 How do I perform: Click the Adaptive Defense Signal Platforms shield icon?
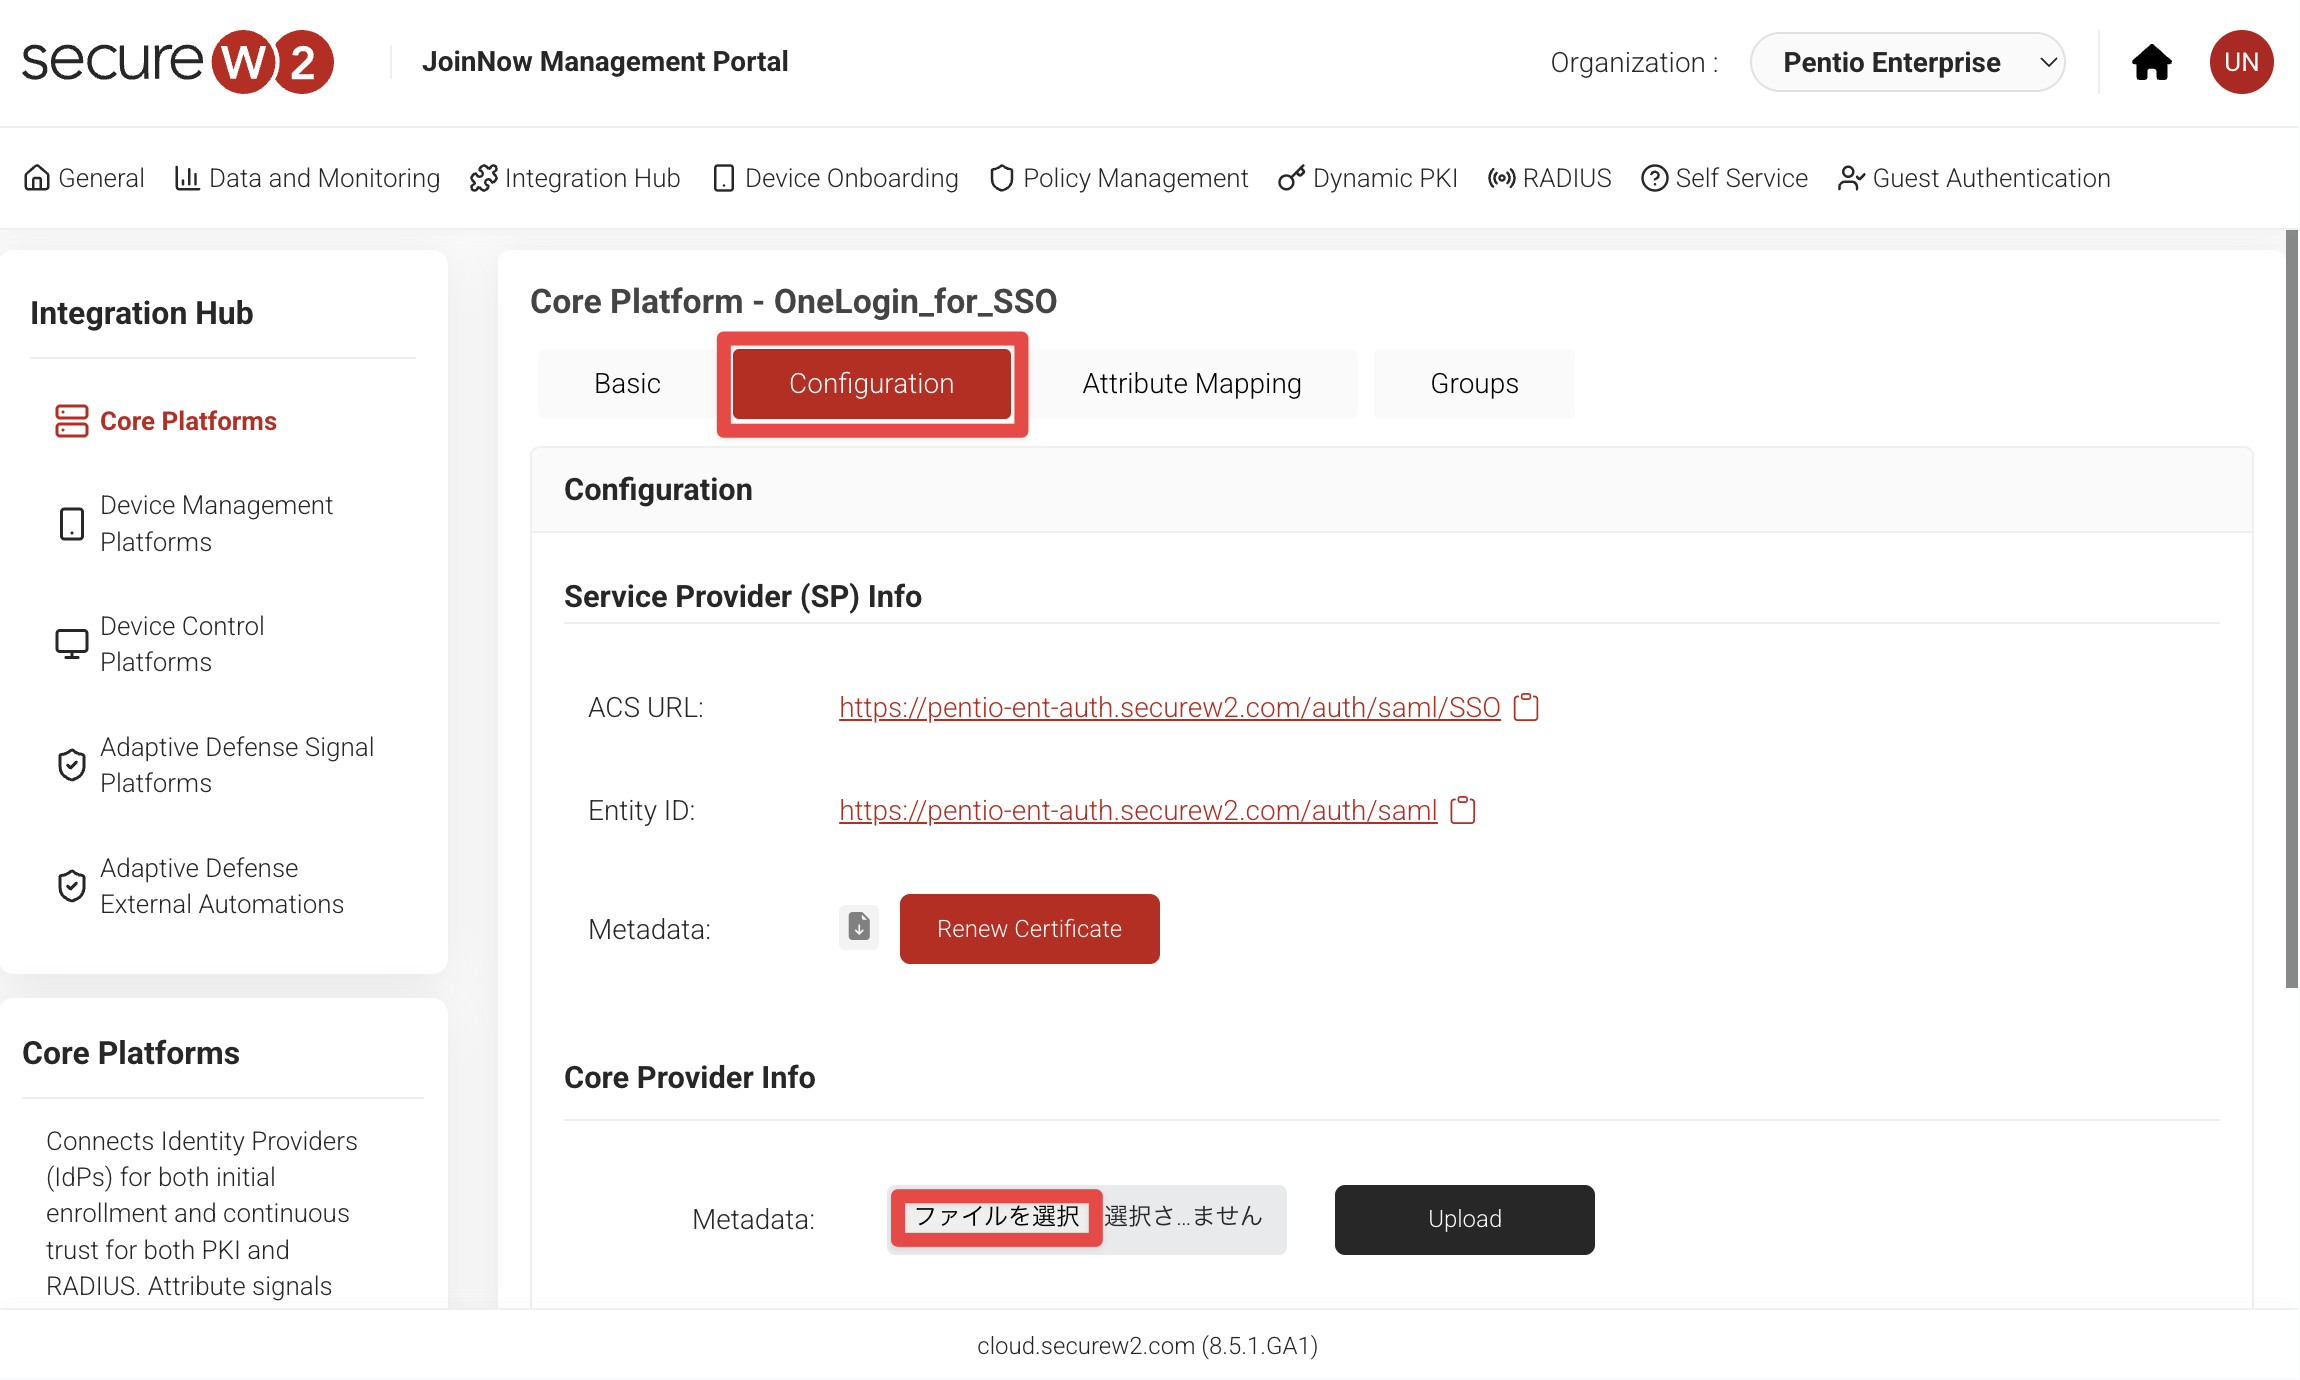click(x=72, y=765)
